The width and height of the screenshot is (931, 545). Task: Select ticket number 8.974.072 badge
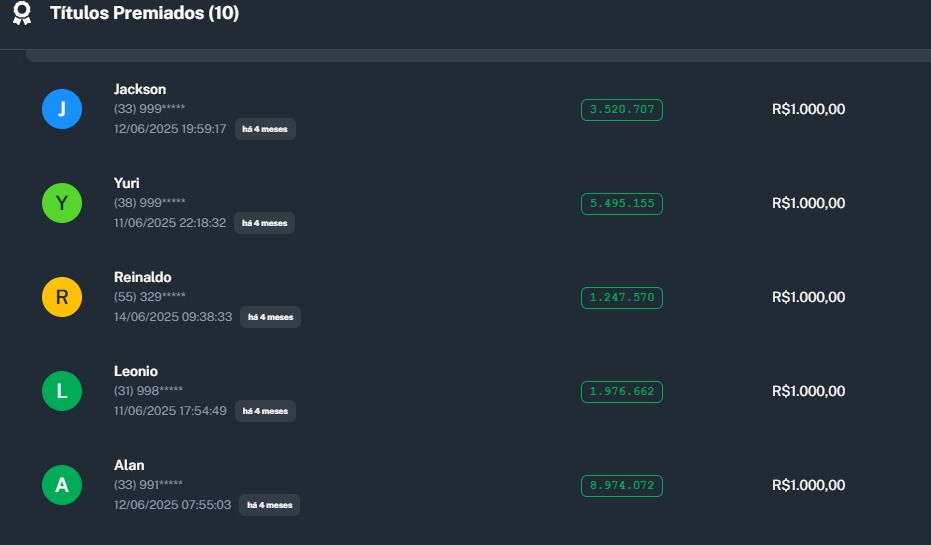622,486
